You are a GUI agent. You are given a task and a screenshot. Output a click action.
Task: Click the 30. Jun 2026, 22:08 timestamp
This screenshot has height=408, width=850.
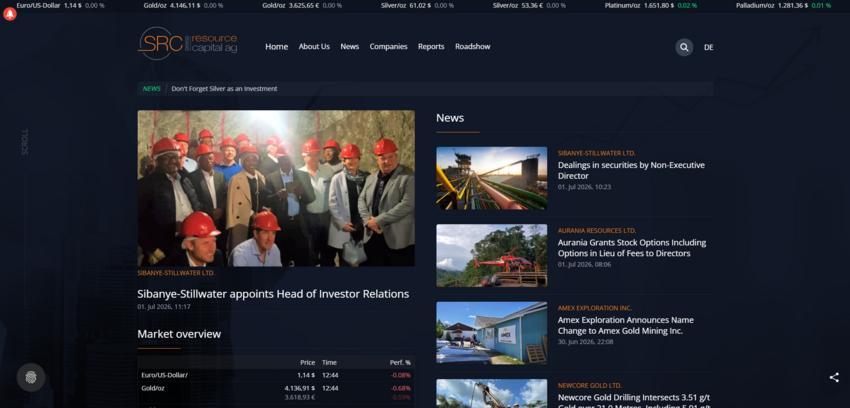(585, 342)
